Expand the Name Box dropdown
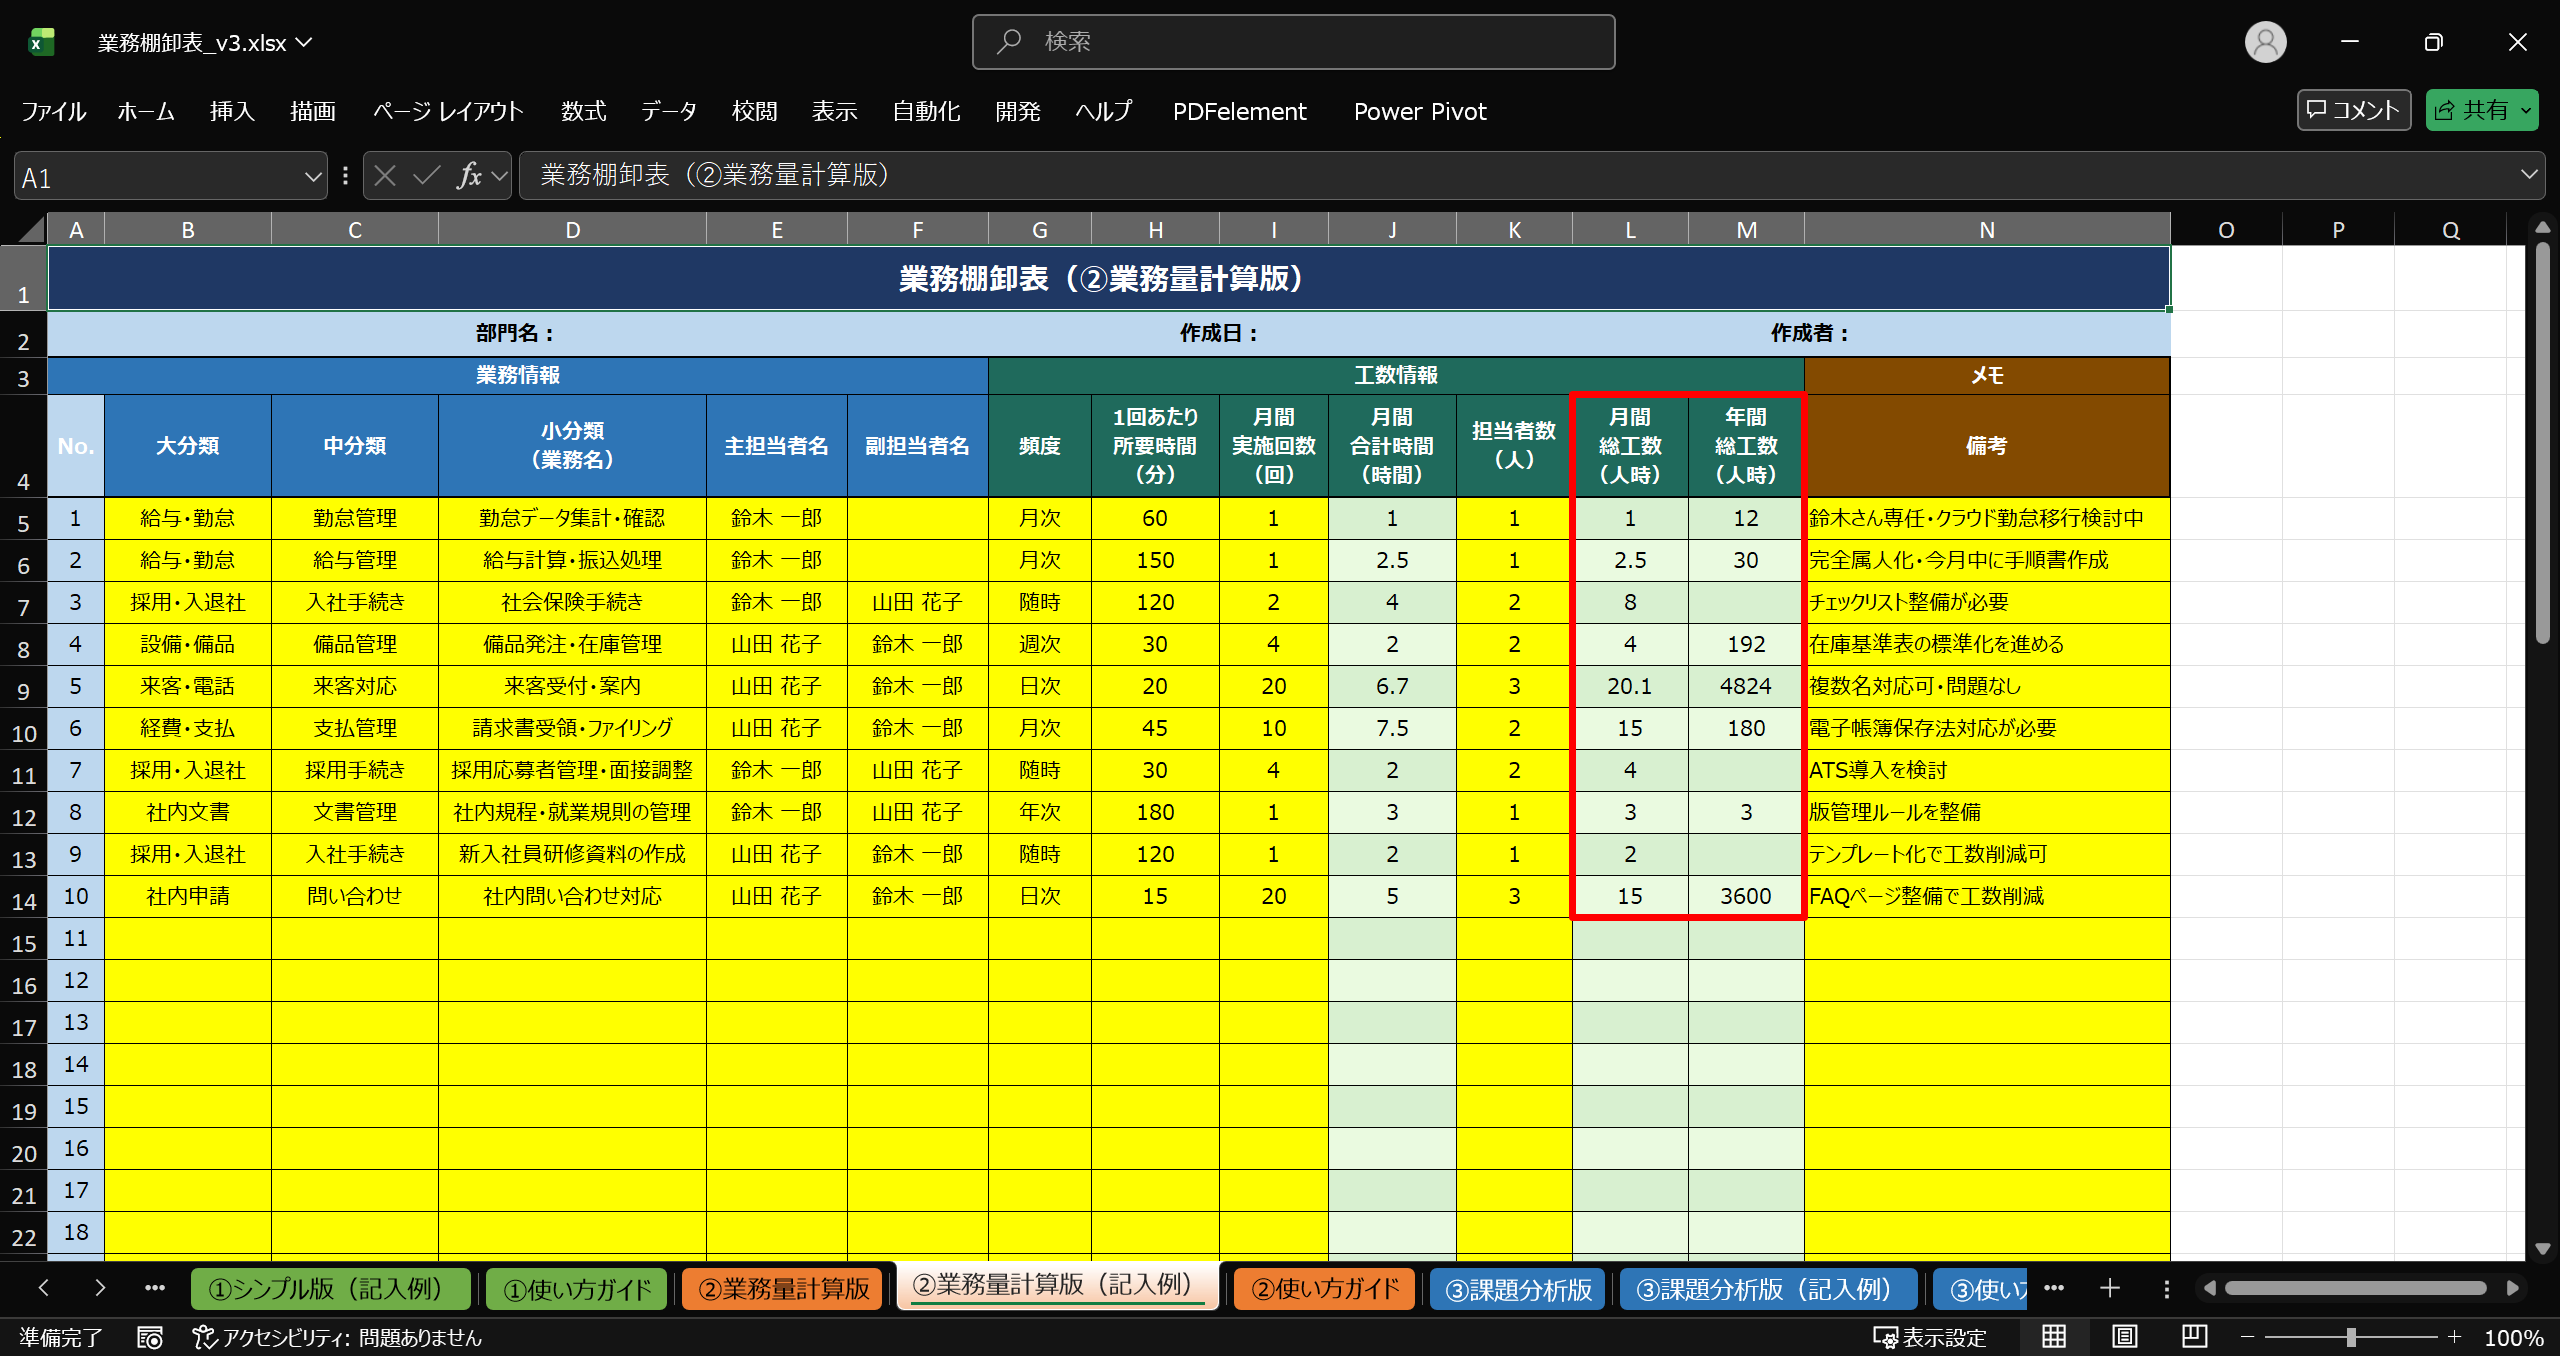This screenshot has height=1356, width=2560. click(x=312, y=177)
